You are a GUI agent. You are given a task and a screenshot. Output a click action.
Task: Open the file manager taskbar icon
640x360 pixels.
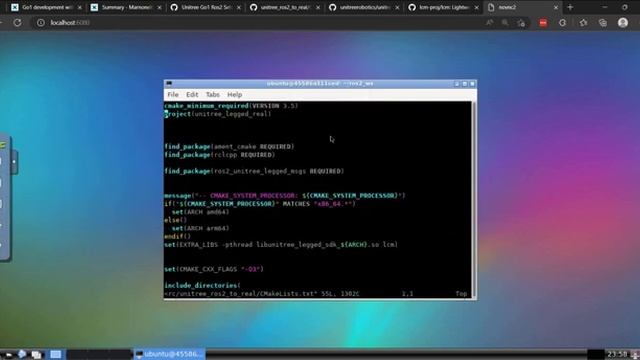coord(22,354)
